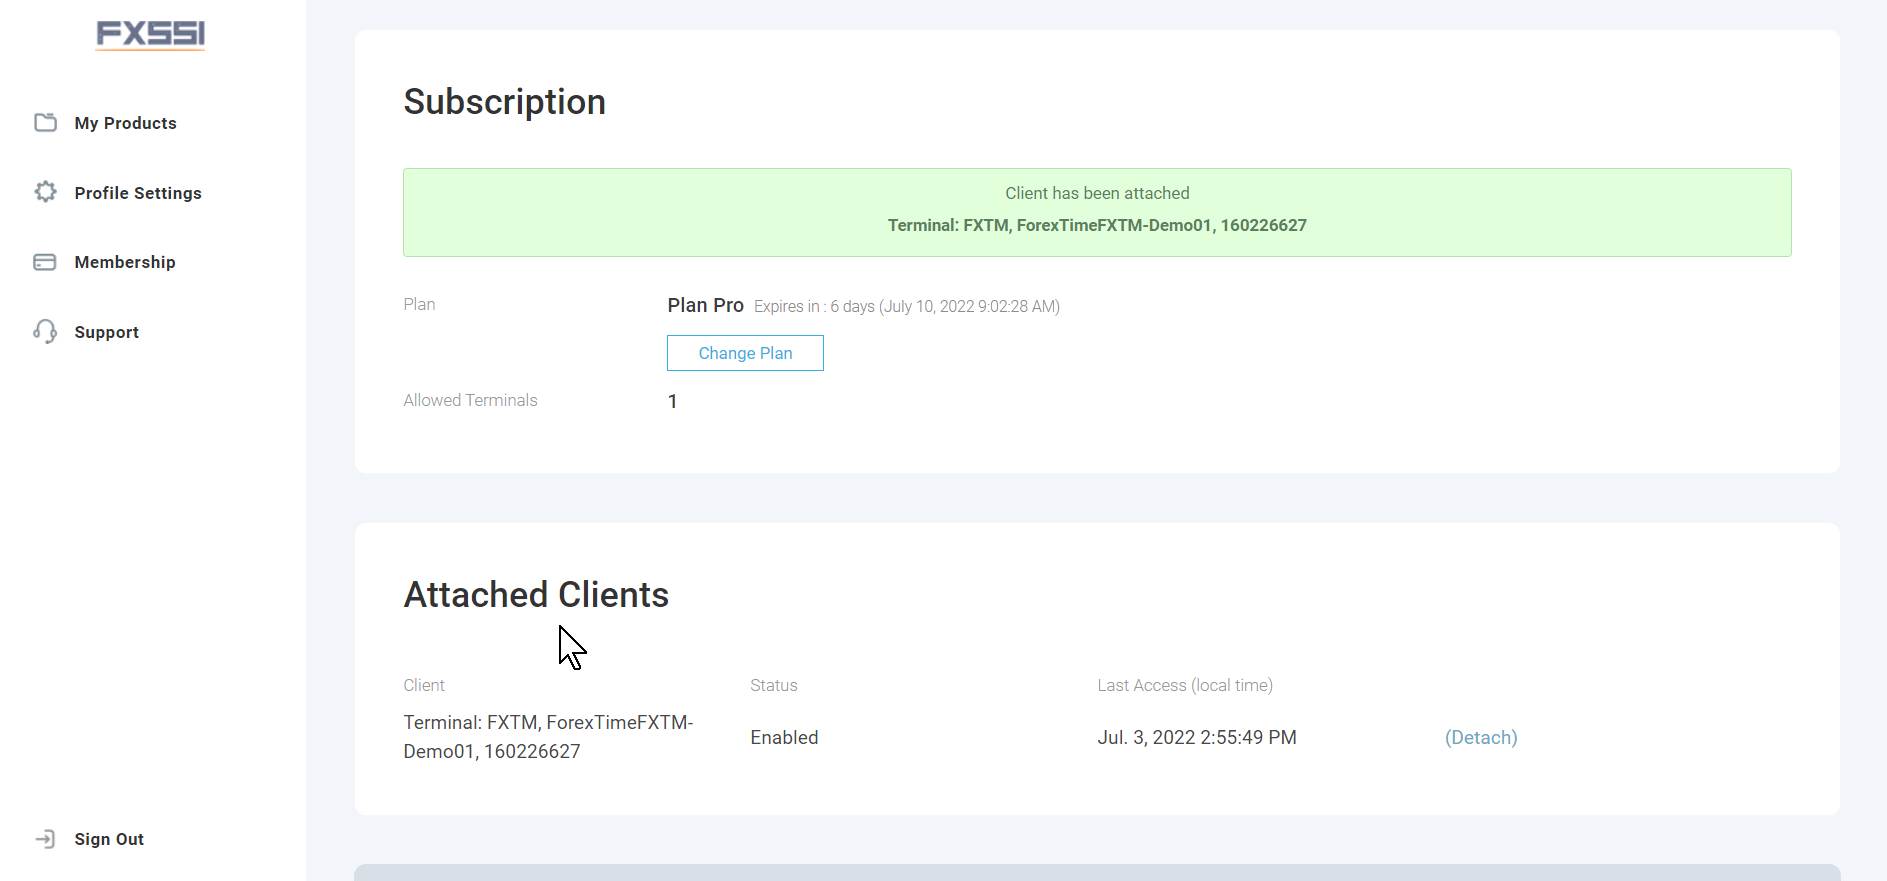The height and width of the screenshot is (881, 1887).
Task: Select the terminal details in the green banner
Action: tap(1097, 225)
